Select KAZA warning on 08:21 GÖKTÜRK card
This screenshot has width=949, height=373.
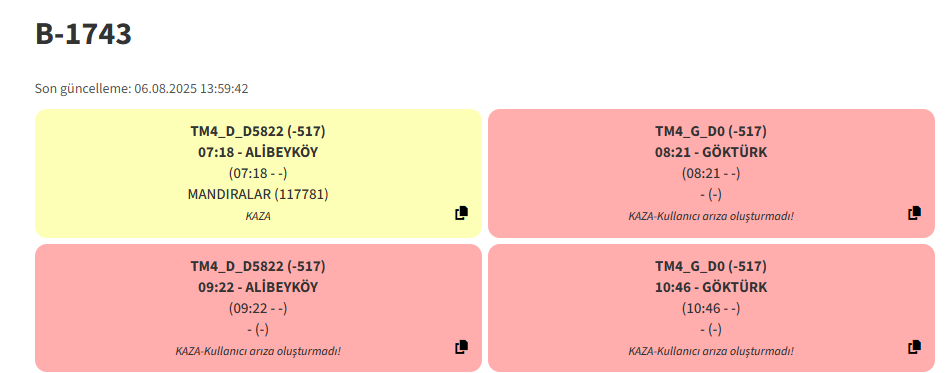[711, 216]
